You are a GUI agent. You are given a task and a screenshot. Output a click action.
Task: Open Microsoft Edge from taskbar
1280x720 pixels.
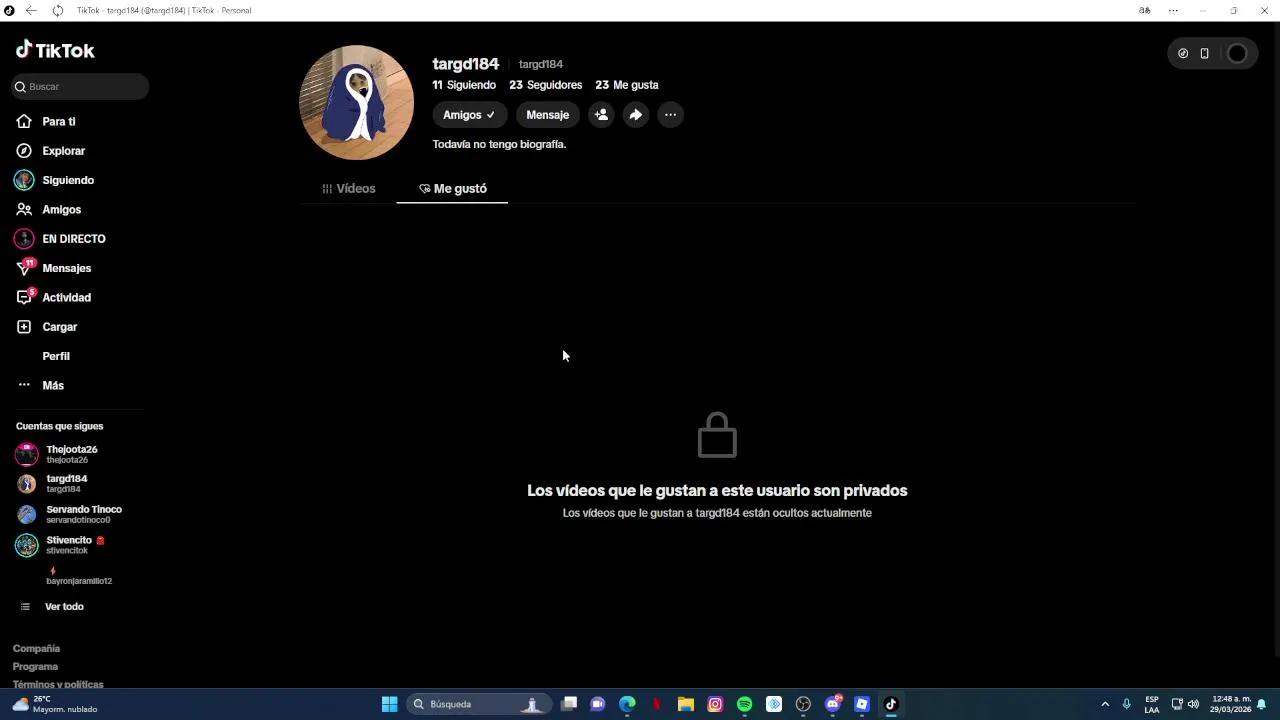(627, 704)
